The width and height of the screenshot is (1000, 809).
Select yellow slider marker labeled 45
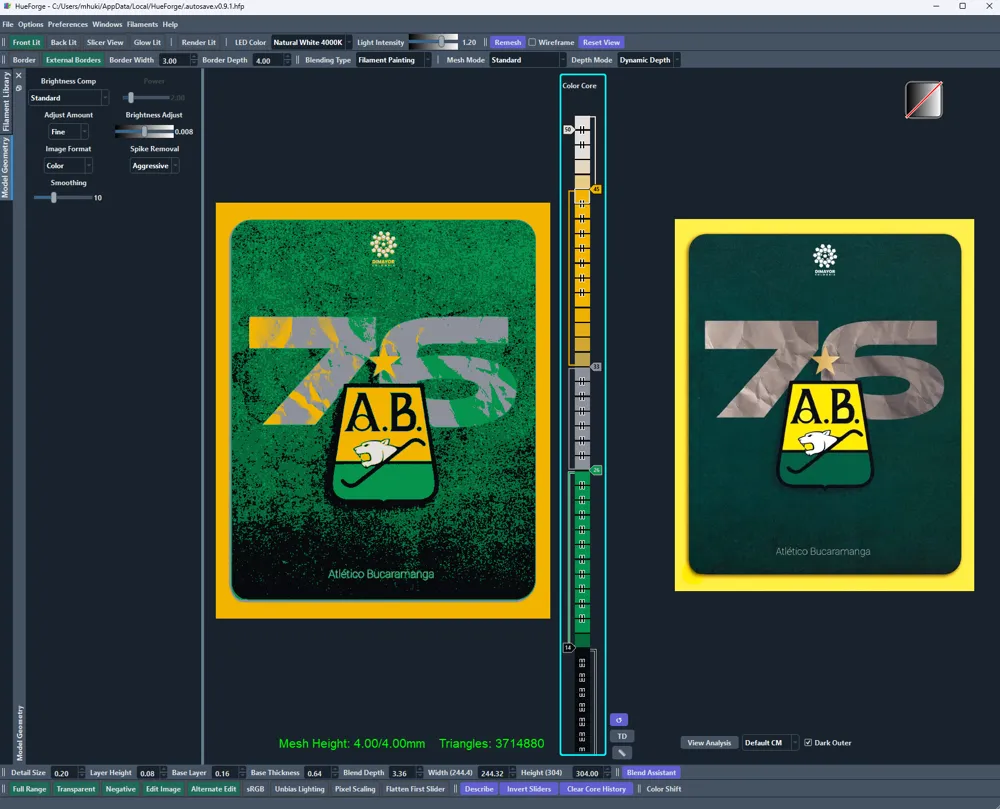pos(596,189)
